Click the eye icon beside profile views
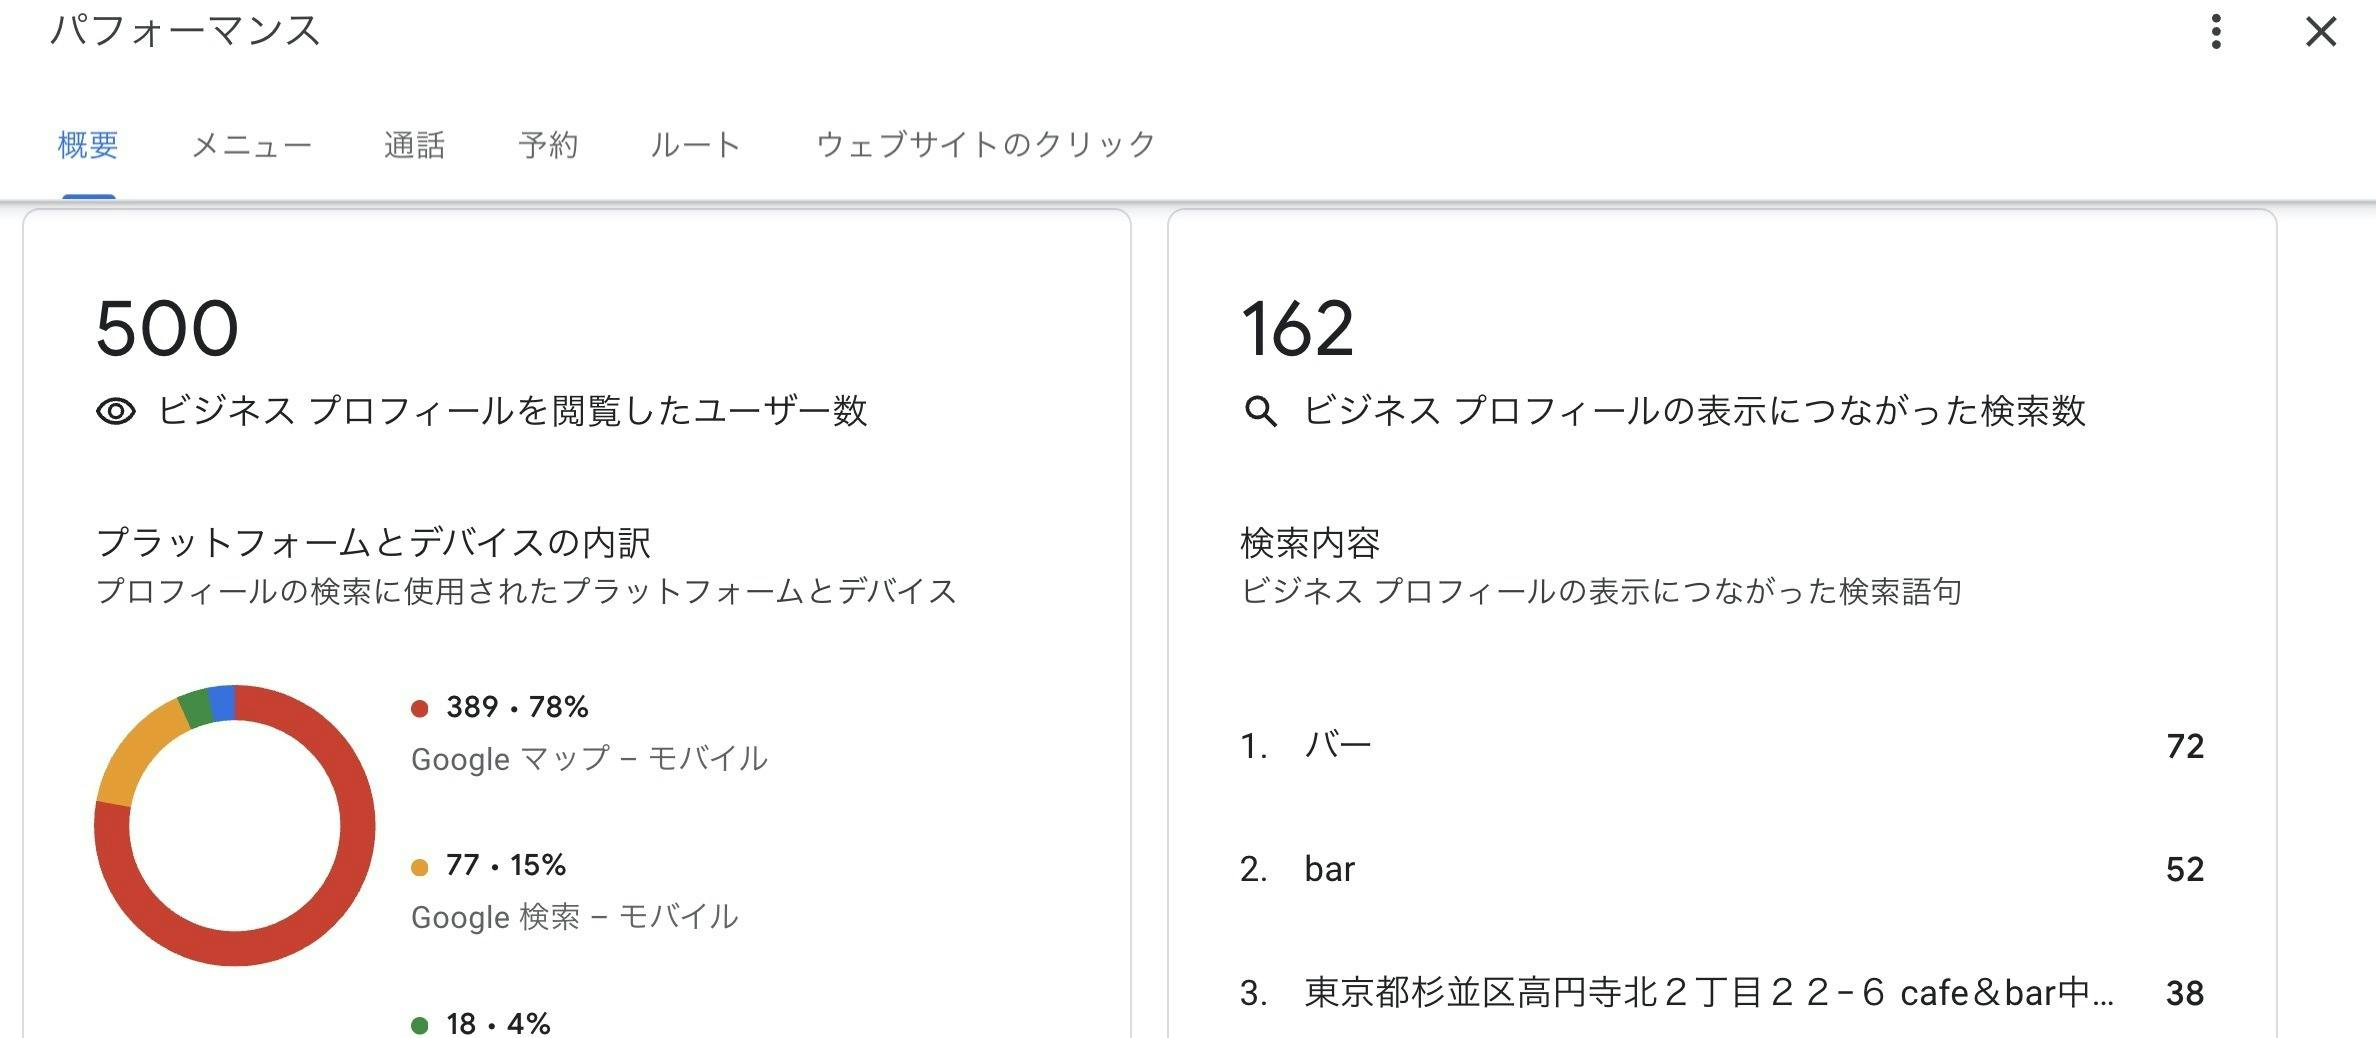Screen dimensions: 2376x1038 pyautogui.click(x=116, y=411)
